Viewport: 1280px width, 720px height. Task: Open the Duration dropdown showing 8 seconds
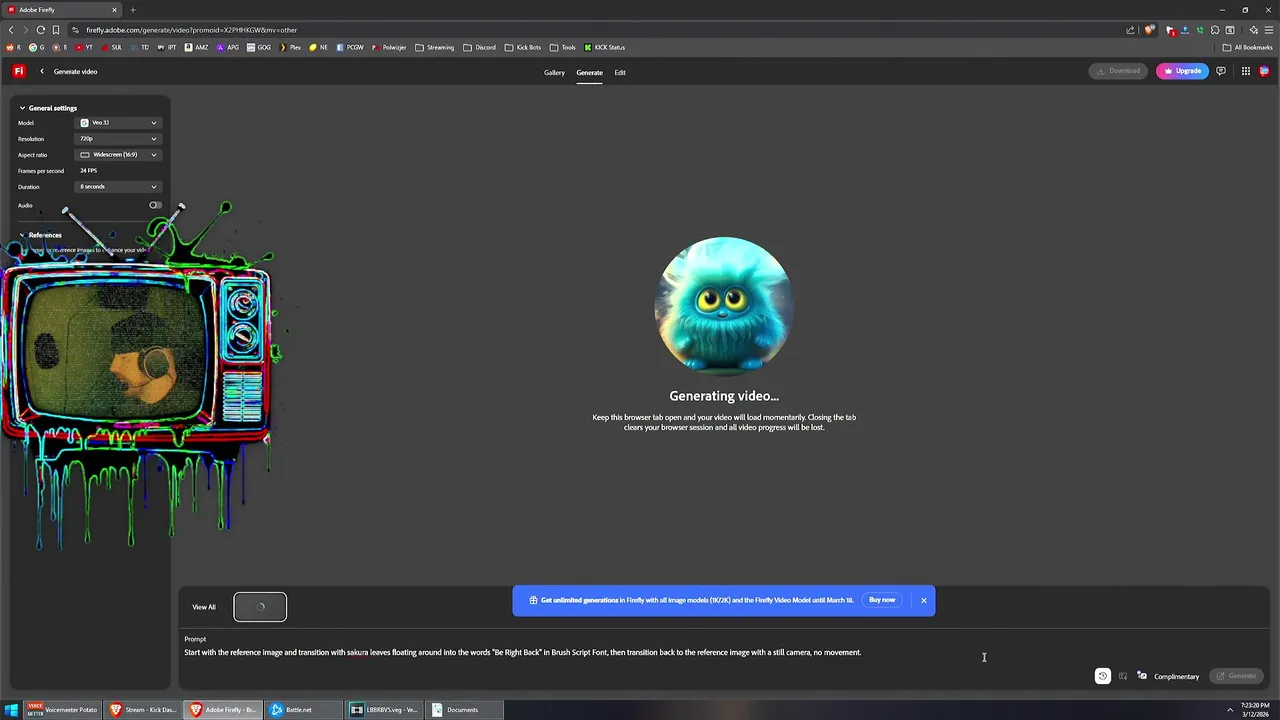(x=118, y=187)
